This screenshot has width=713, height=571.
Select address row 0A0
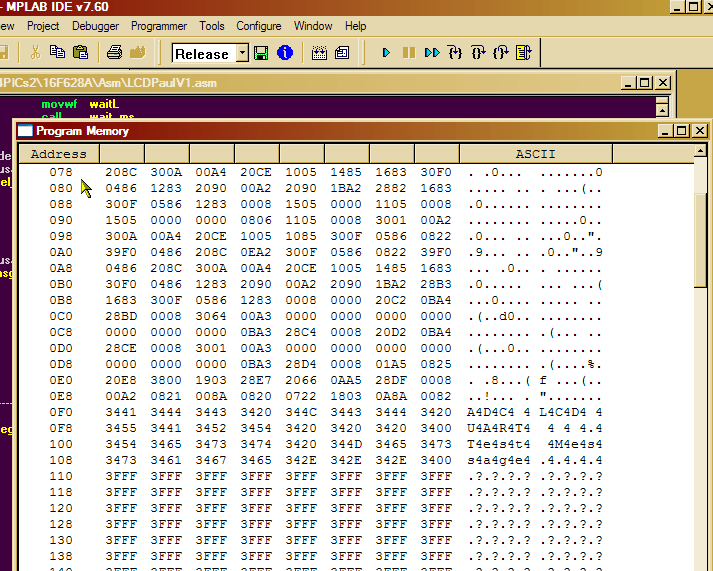61,252
